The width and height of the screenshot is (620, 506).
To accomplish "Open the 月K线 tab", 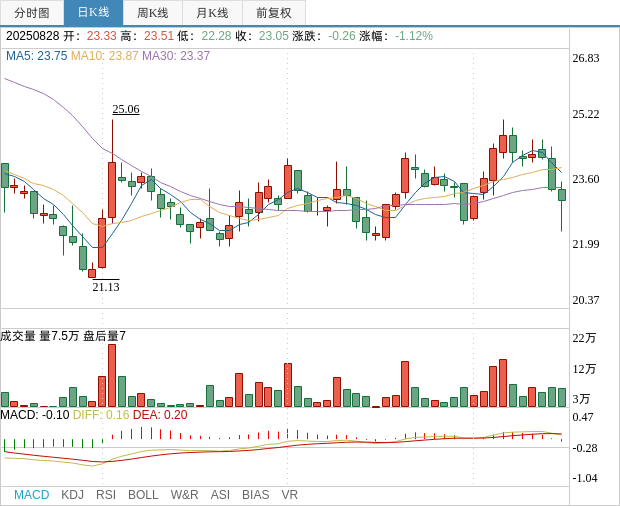I will pos(212,13).
